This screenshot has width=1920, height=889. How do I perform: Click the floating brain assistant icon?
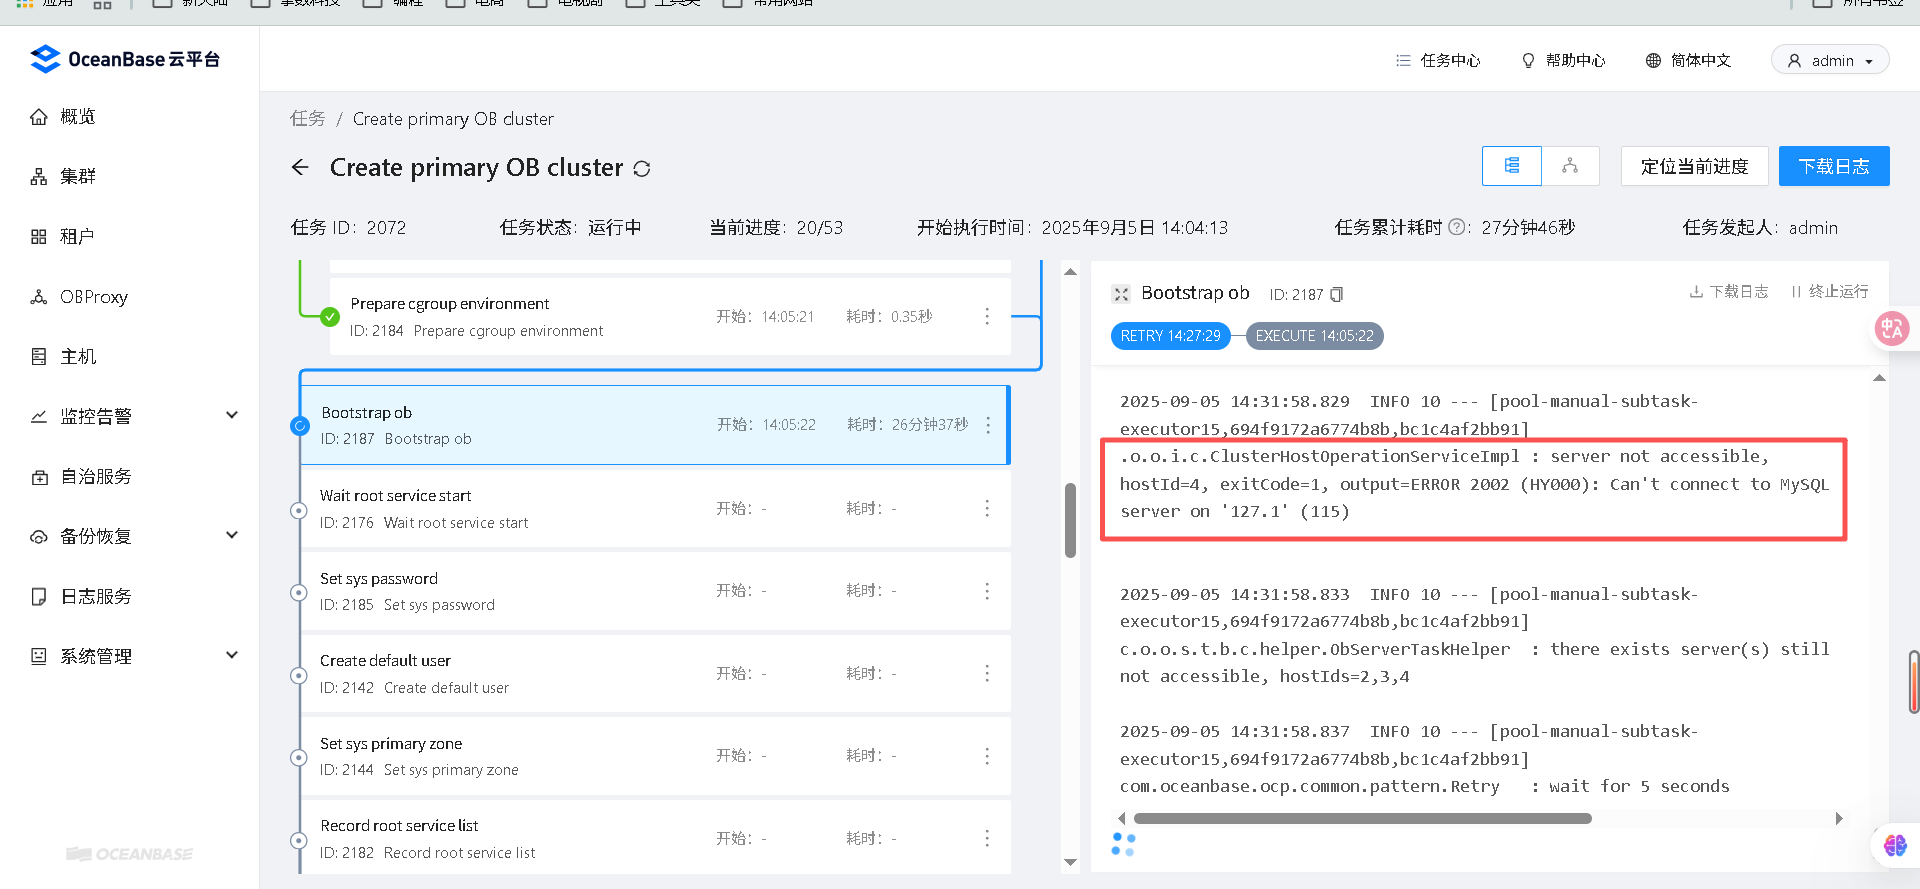1895,845
